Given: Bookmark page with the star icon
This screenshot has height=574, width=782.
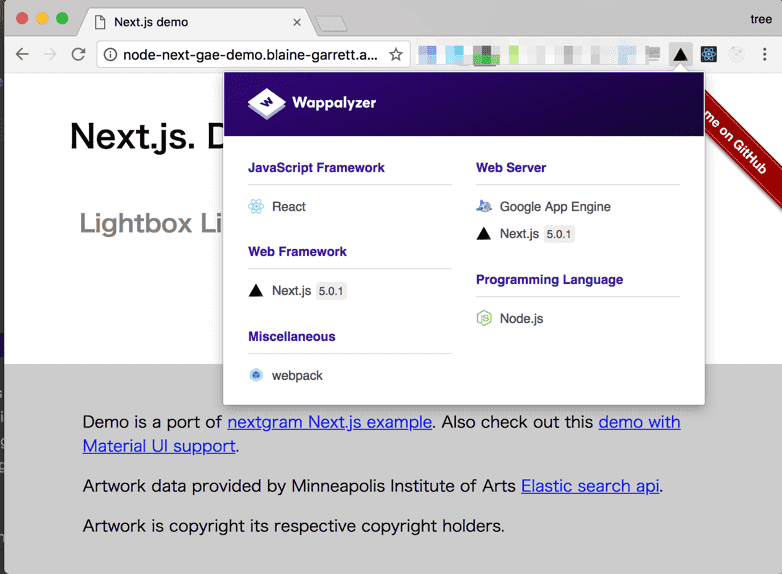Looking at the screenshot, I should tap(396, 54).
